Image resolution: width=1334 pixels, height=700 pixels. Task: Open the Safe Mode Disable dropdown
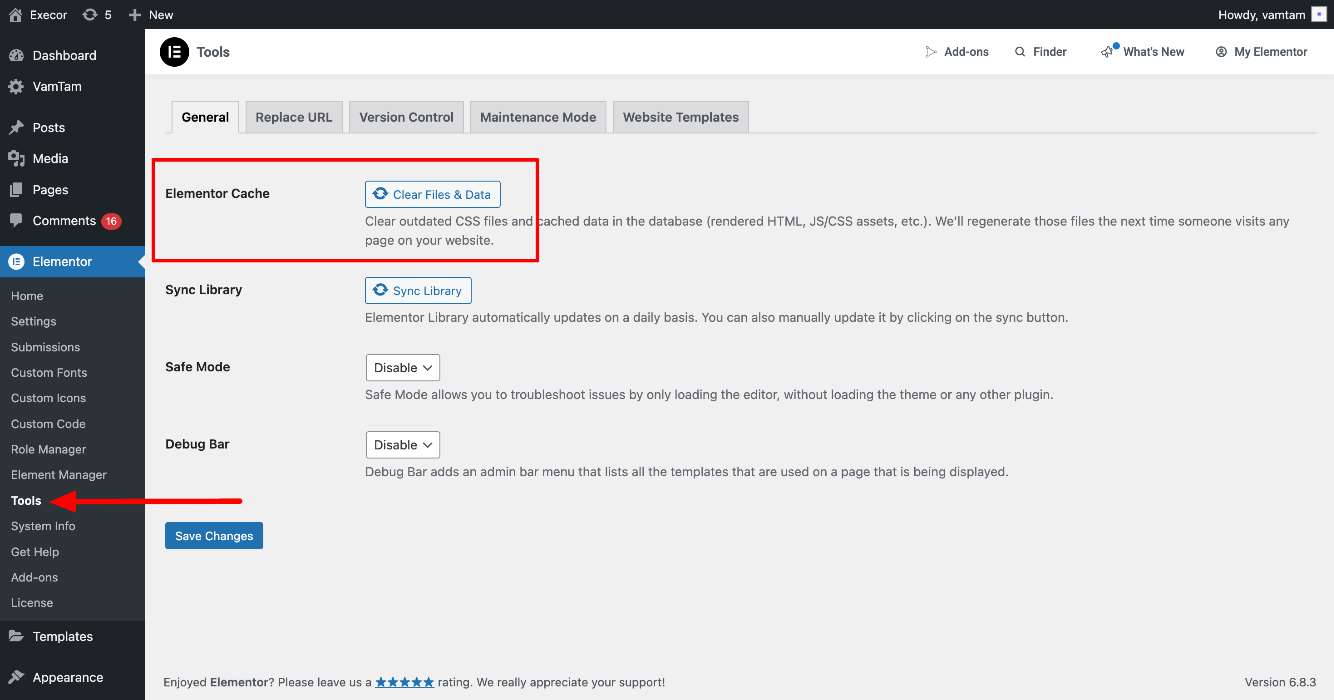(x=403, y=367)
